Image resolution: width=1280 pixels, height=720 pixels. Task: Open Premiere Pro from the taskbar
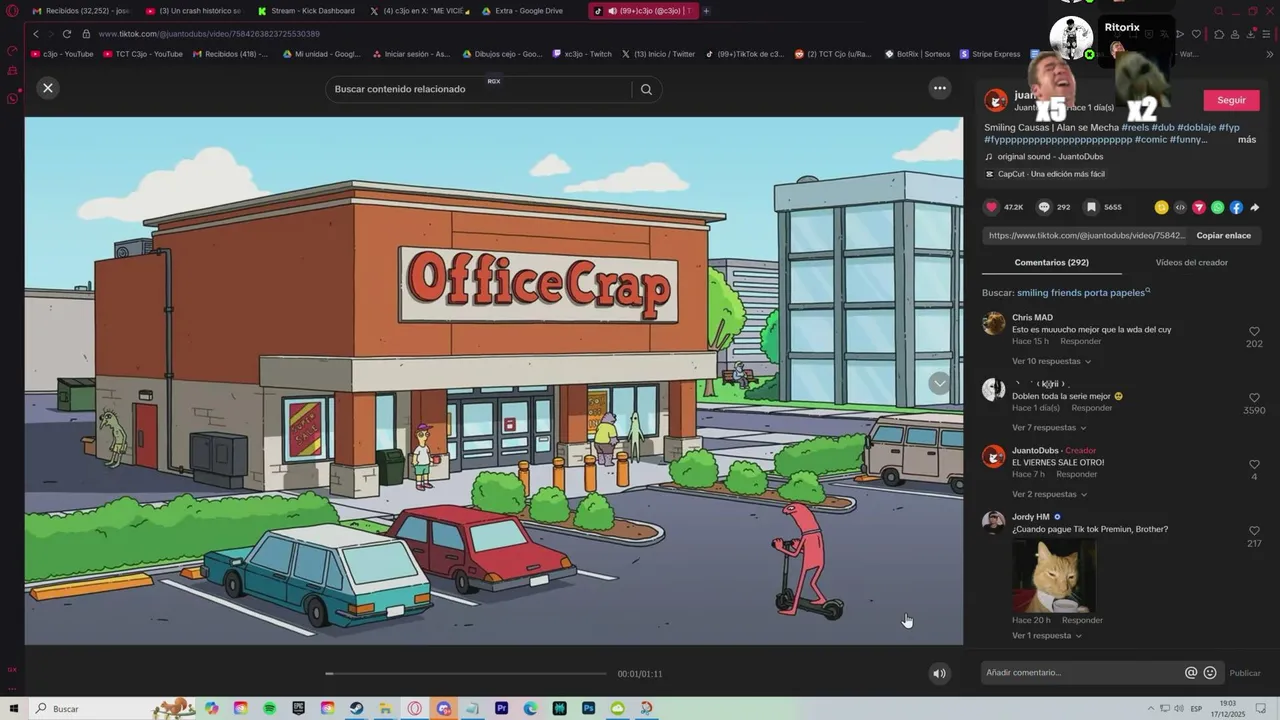501,708
